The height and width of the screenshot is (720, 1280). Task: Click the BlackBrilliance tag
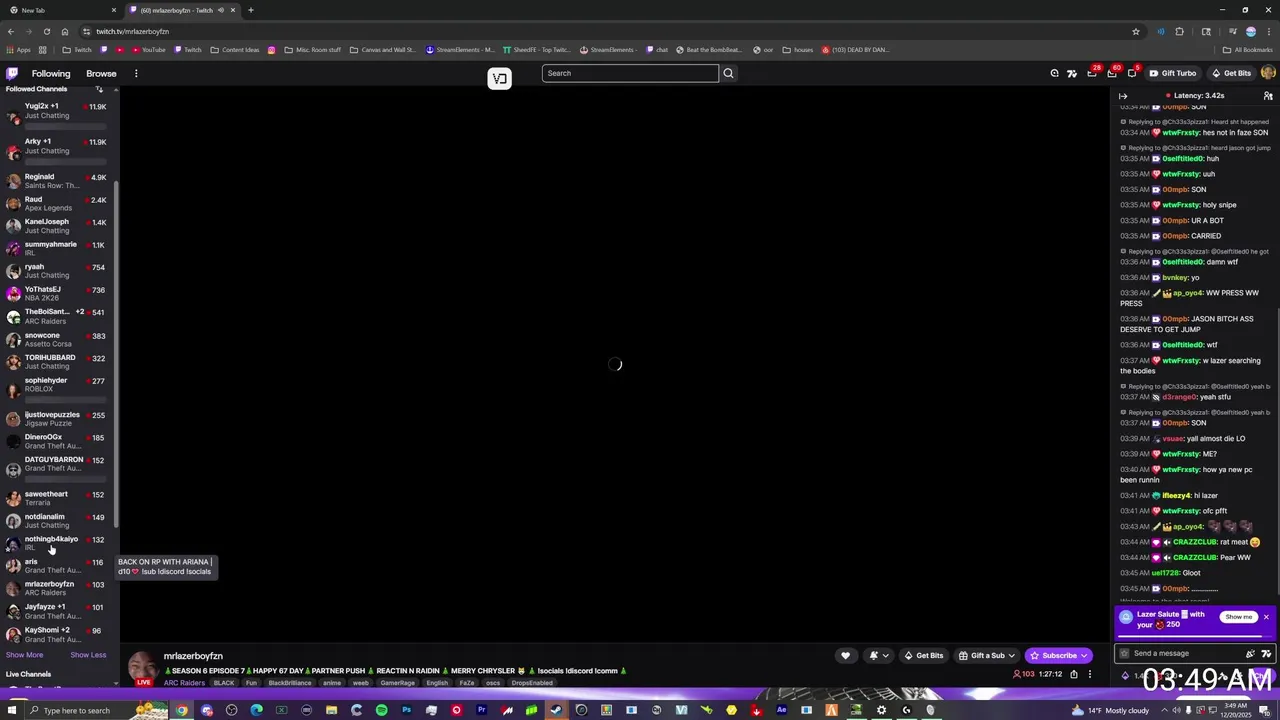coord(290,683)
